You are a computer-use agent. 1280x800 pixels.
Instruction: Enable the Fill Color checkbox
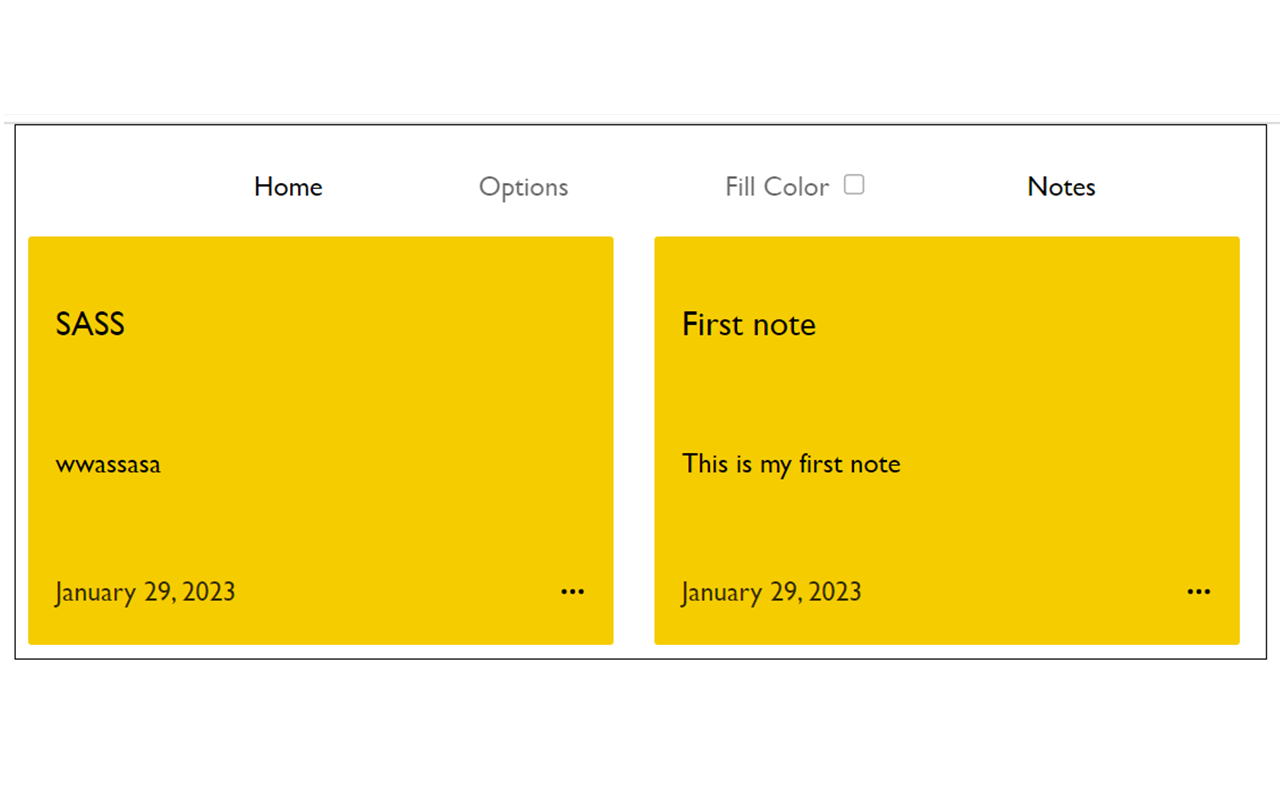[x=854, y=185]
